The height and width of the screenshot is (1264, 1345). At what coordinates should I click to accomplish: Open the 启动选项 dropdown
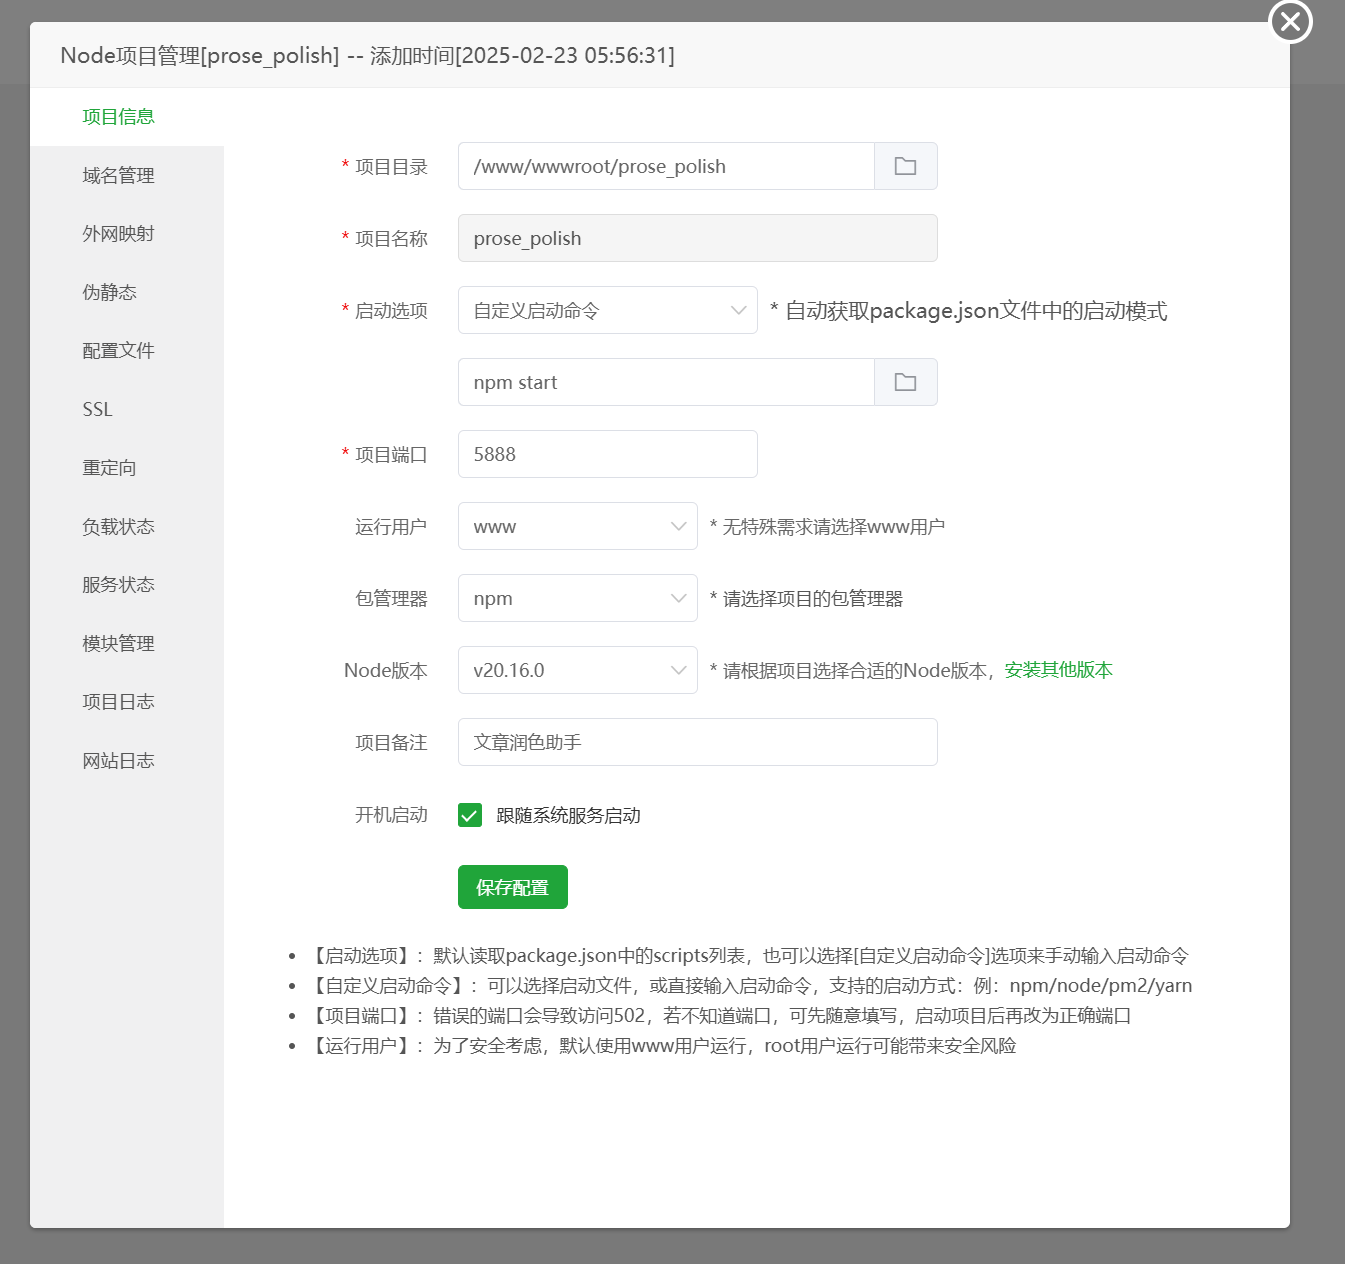point(607,310)
